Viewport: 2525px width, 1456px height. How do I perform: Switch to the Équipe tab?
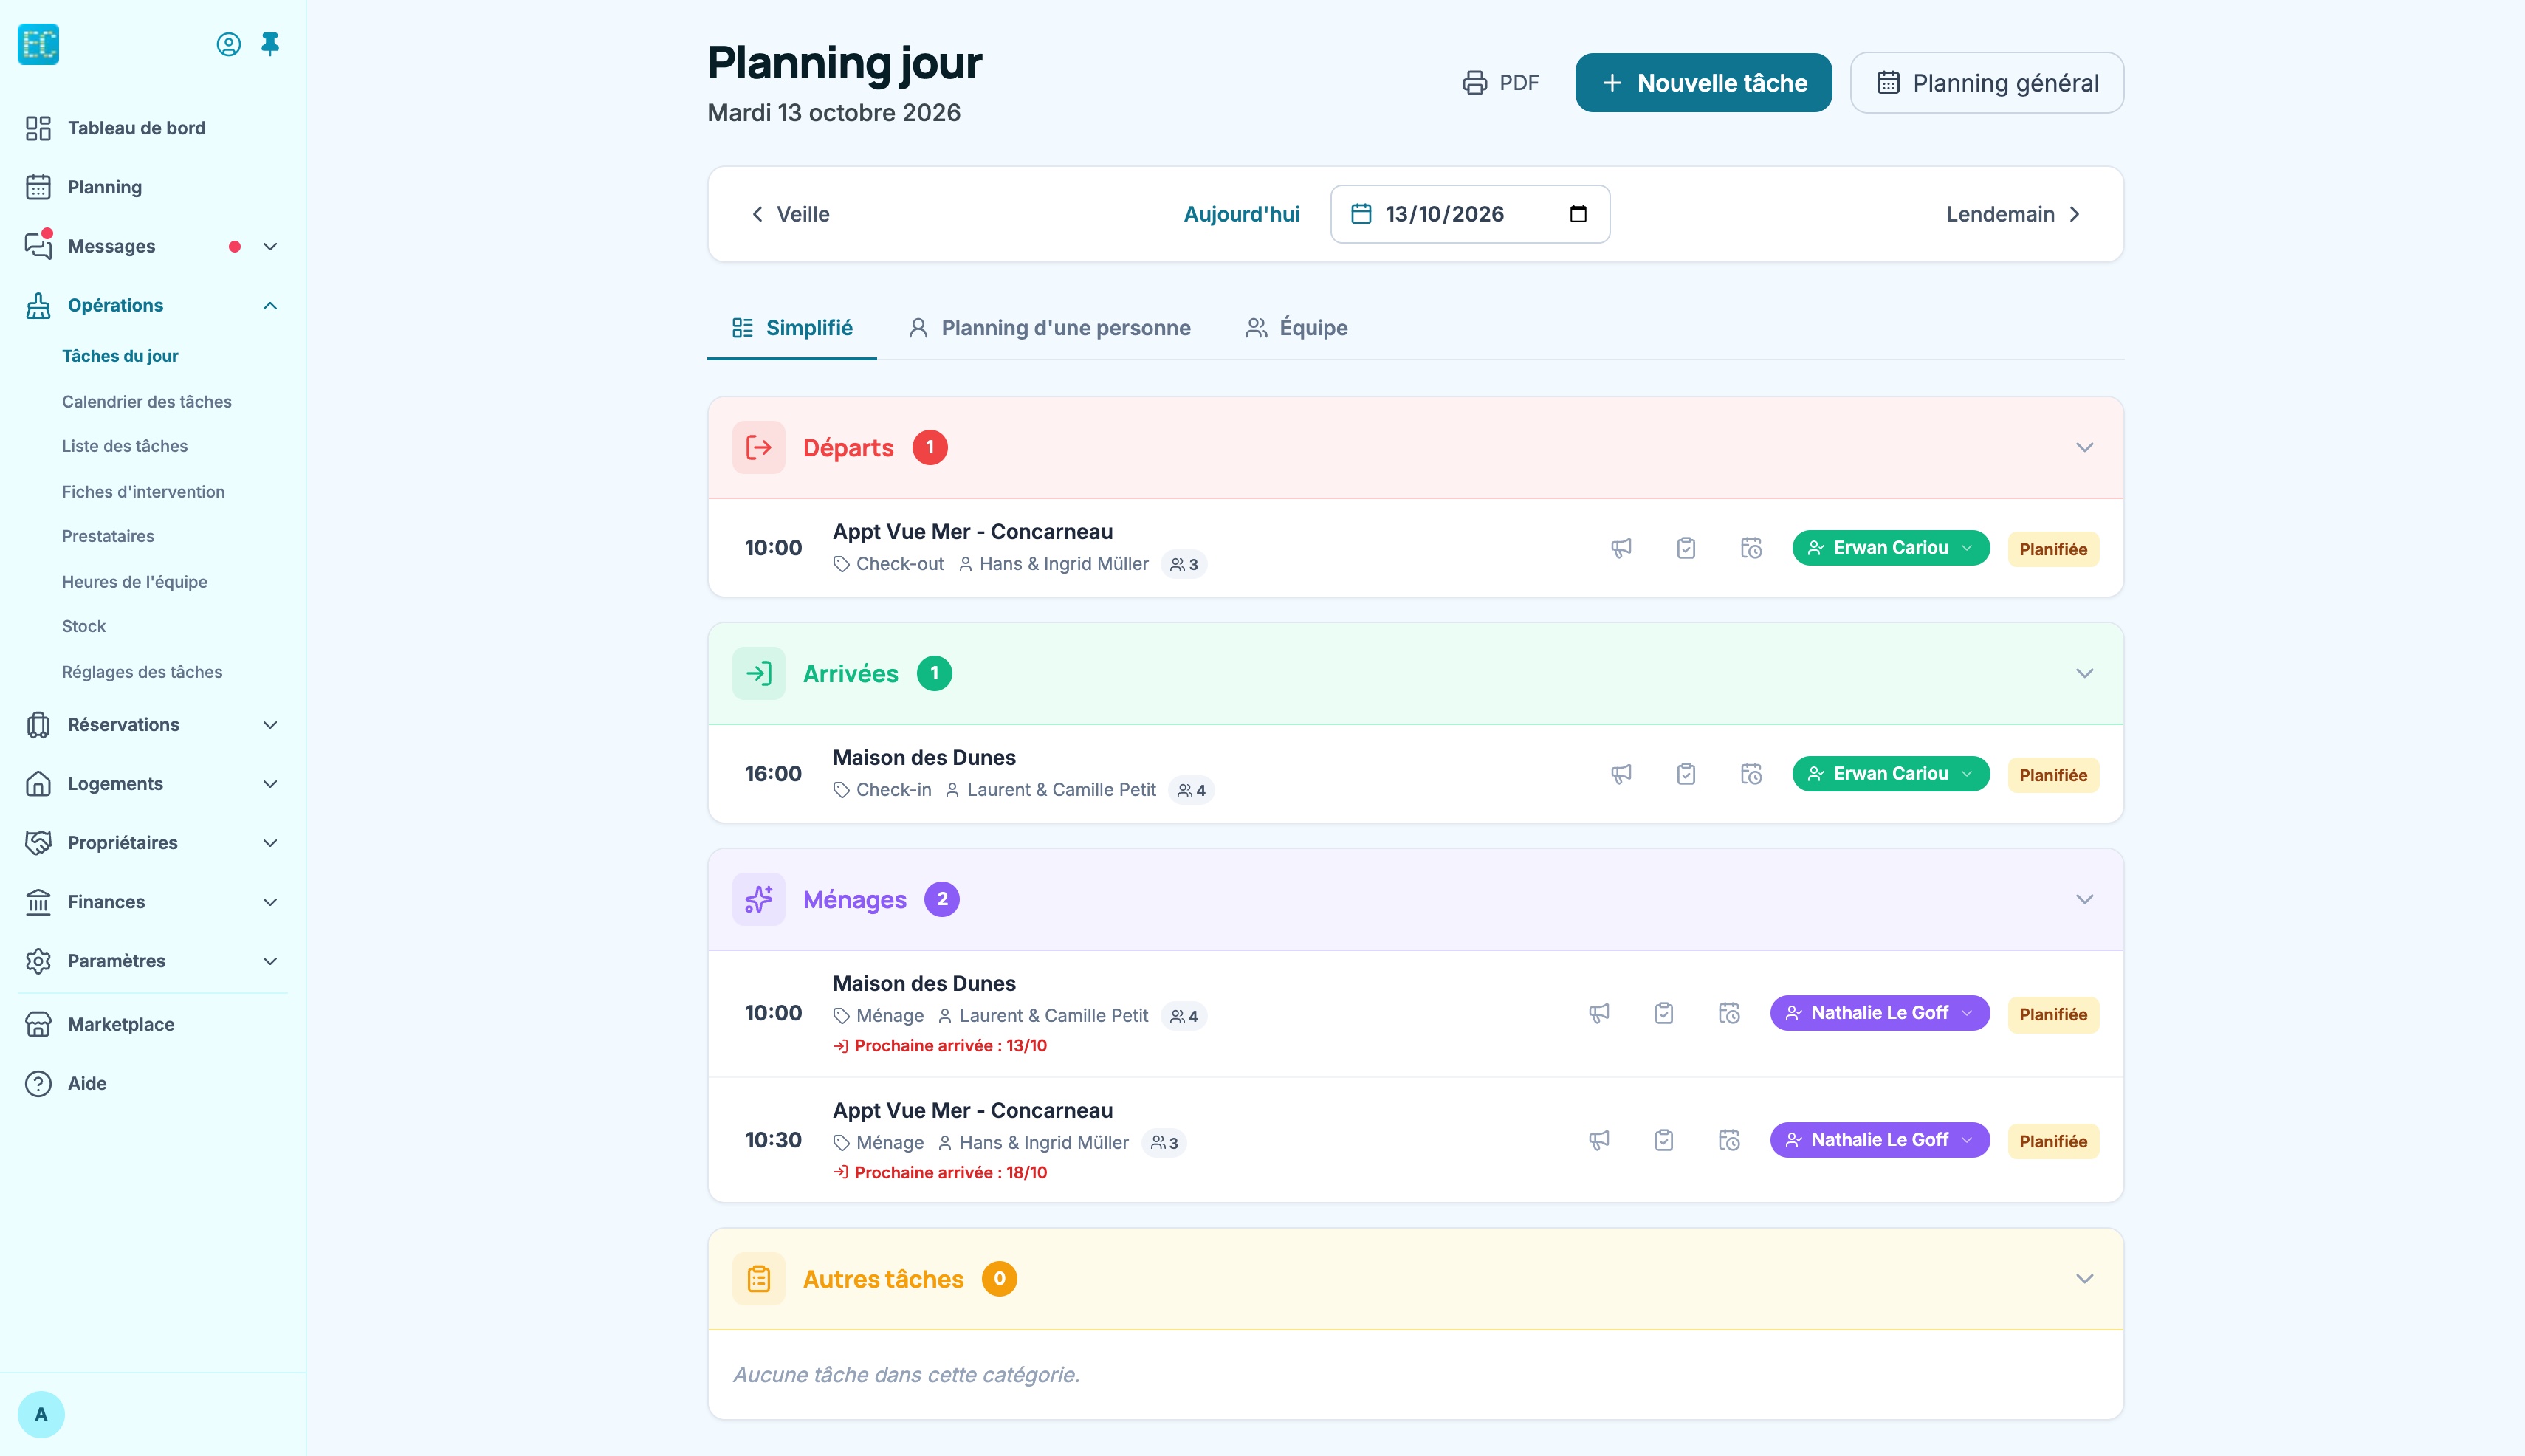[1296, 328]
